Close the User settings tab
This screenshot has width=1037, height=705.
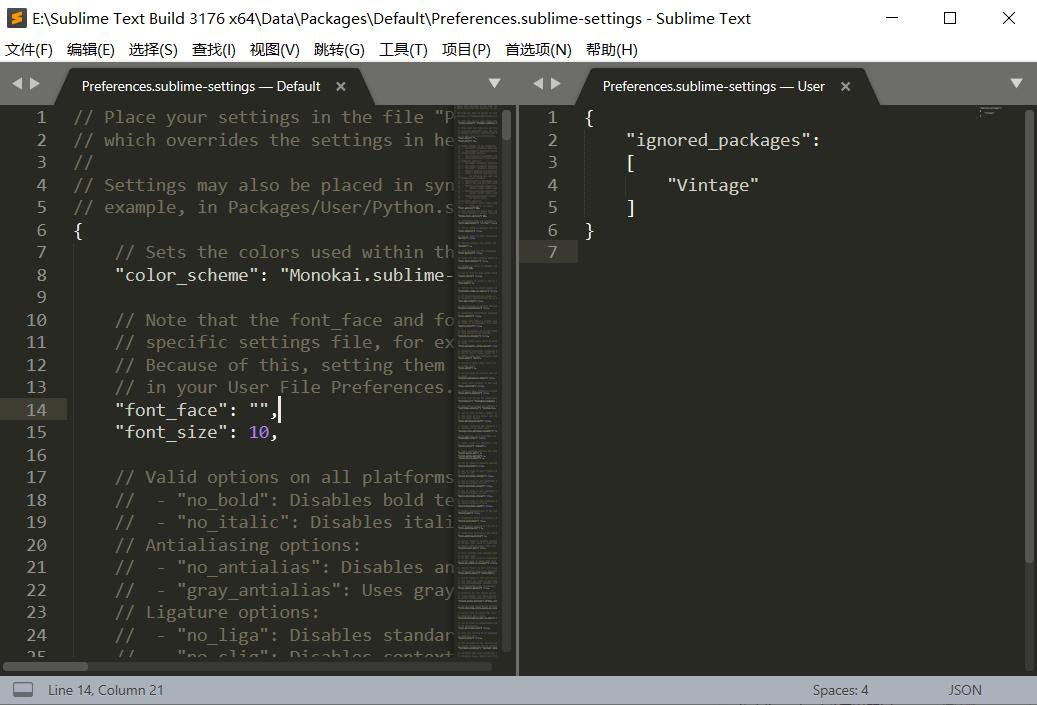845,87
